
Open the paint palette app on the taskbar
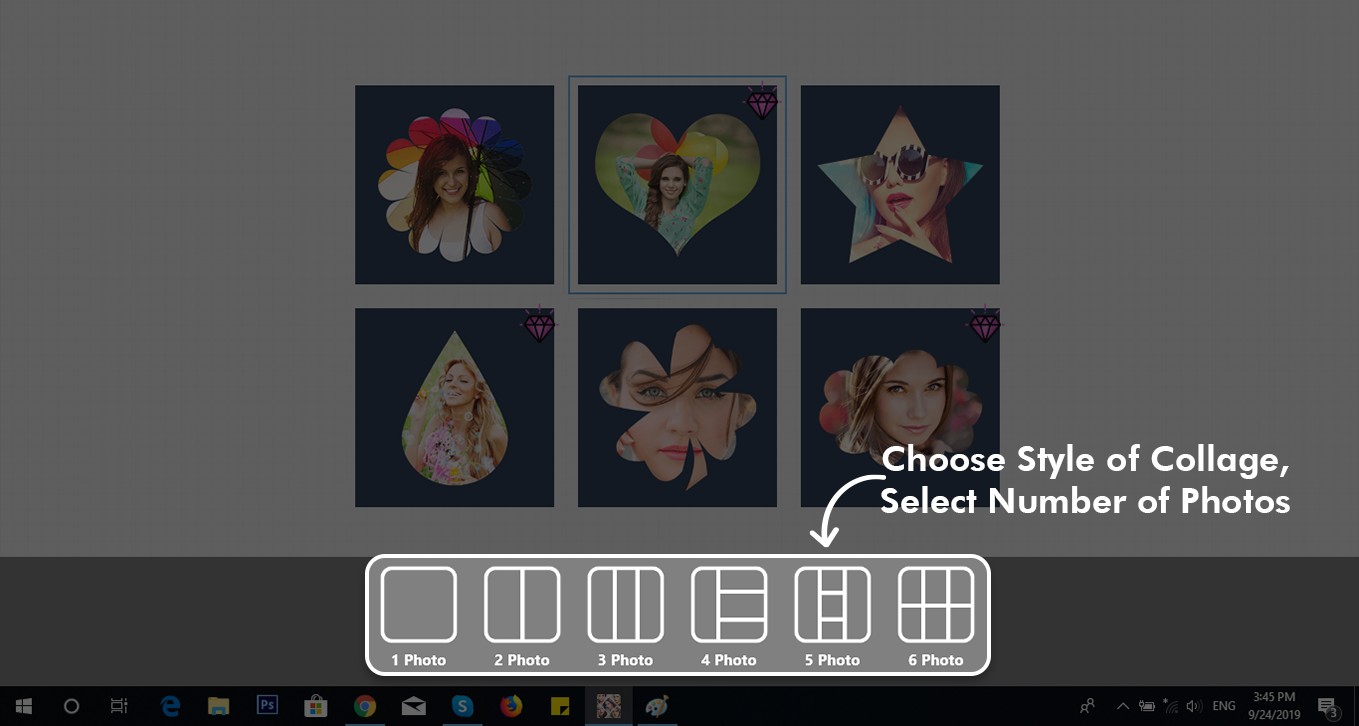657,706
